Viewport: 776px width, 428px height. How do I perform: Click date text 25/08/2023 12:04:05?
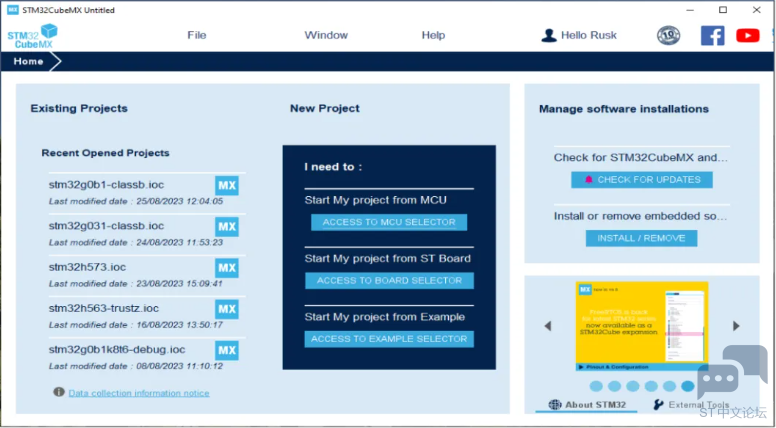coord(180,201)
